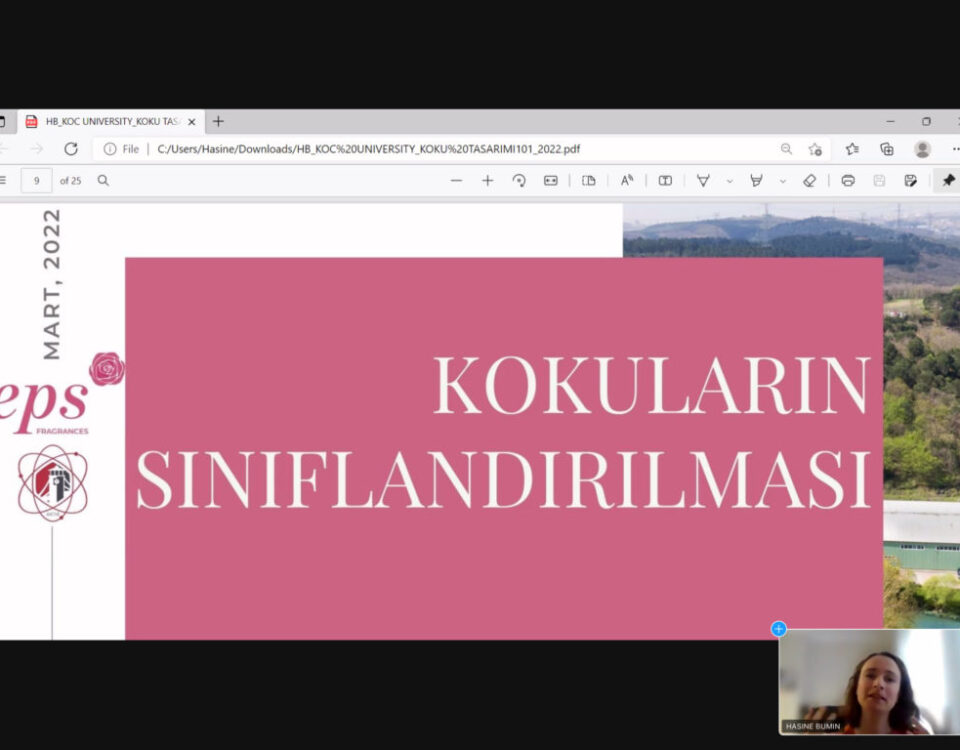Start Read aloud for the PDF
The height and width of the screenshot is (750, 960).
[x=627, y=181]
